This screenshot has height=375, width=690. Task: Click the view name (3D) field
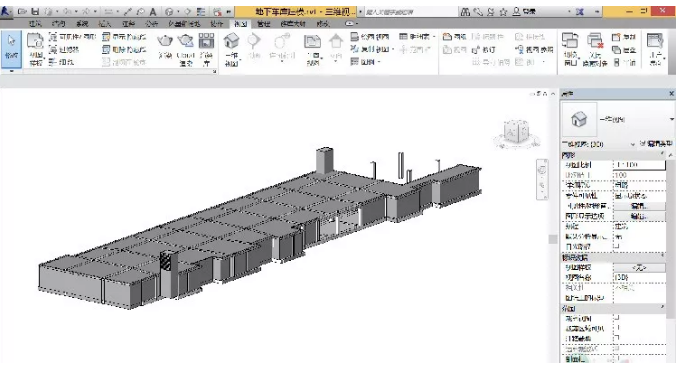[639, 277]
